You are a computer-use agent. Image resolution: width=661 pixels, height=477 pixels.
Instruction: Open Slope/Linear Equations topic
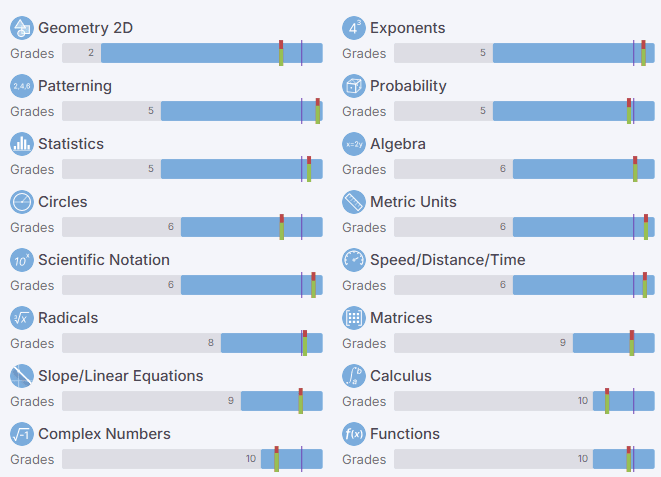tap(120, 376)
